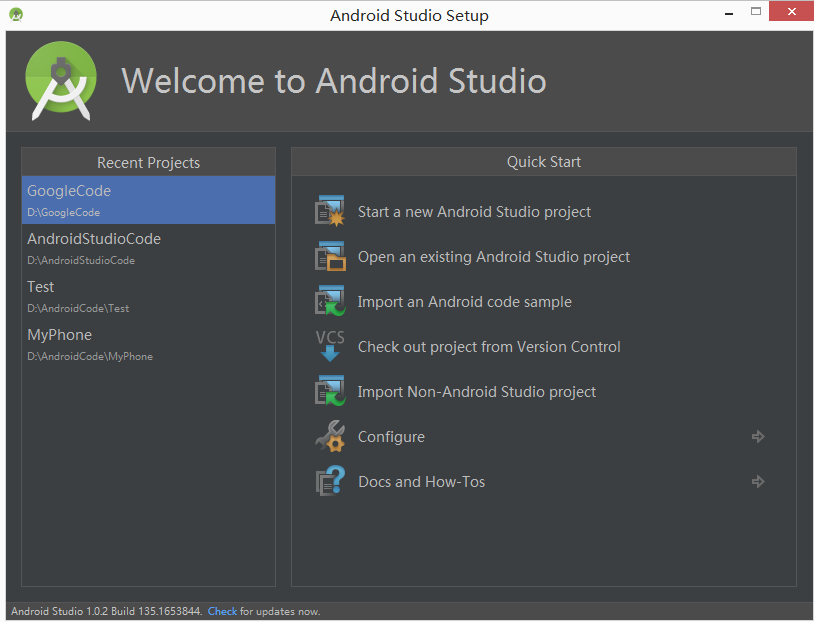The height and width of the screenshot is (622, 814).
Task: Click the import Non-Android Studio project icon
Action: [329, 392]
